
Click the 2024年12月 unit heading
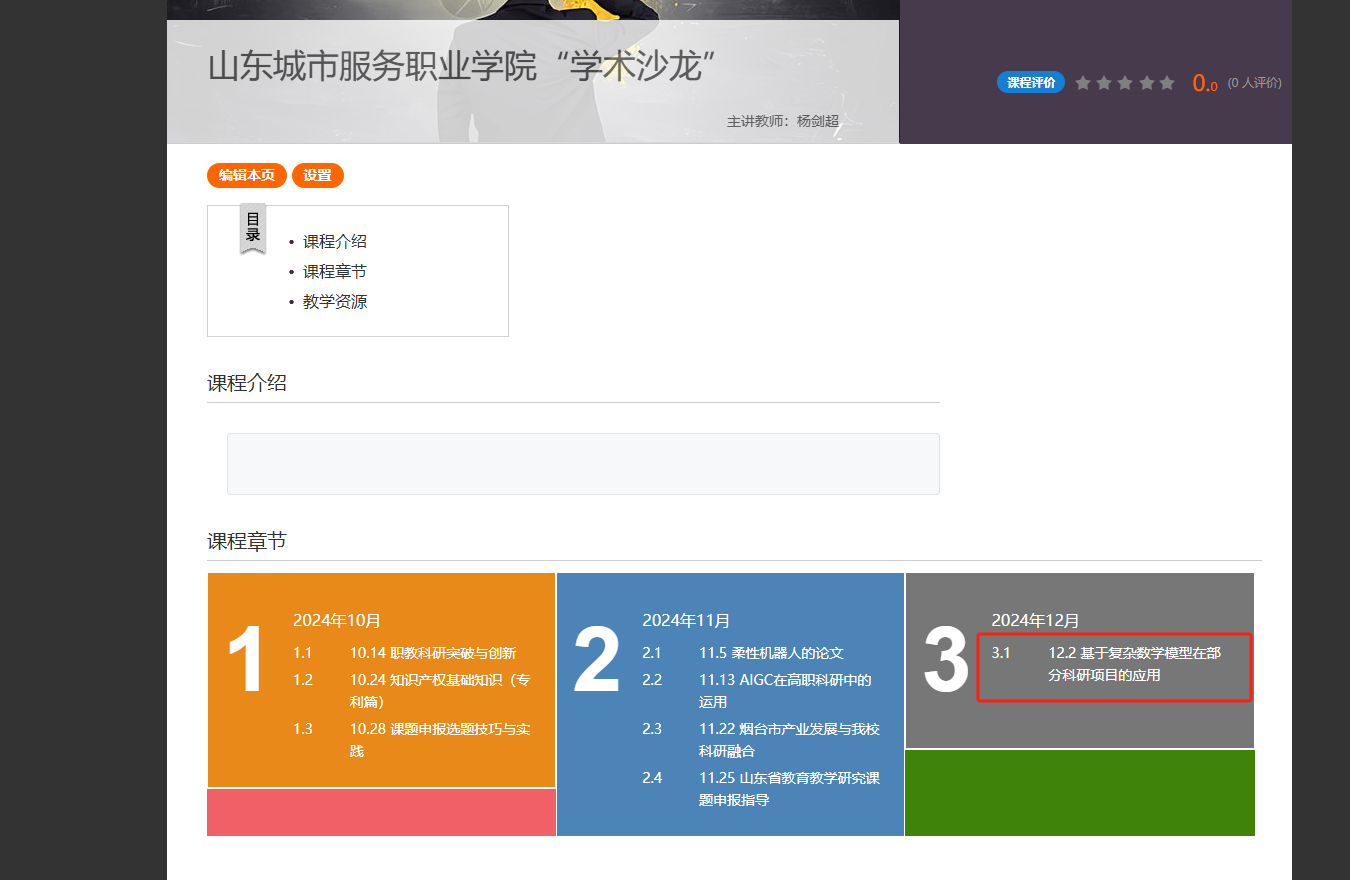1035,620
